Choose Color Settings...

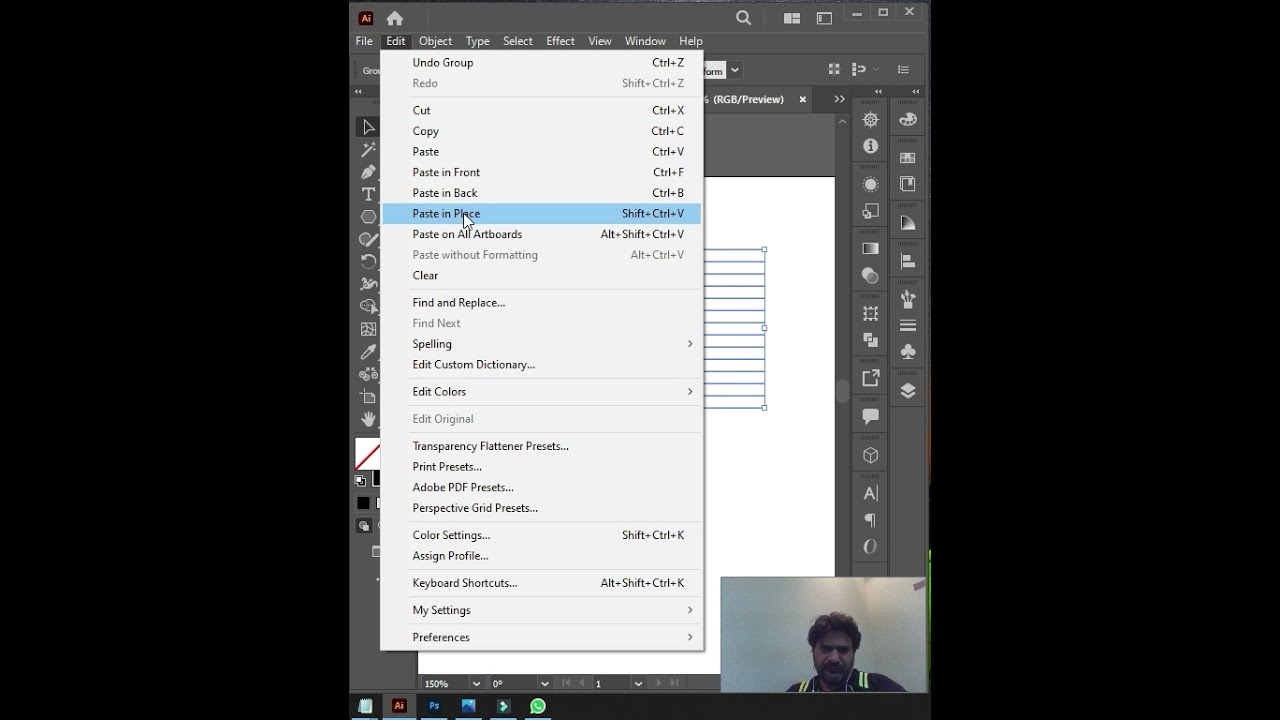click(542, 535)
